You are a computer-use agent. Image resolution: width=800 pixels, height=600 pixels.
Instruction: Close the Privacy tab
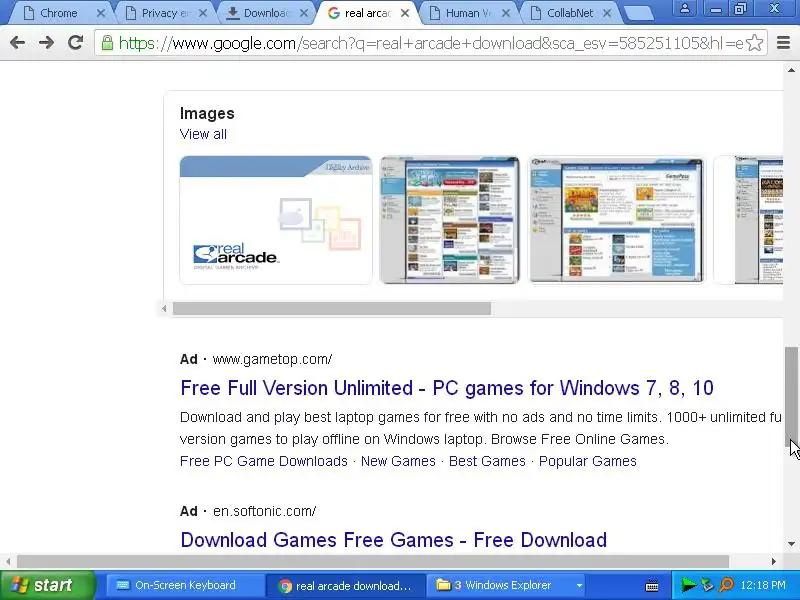click(x=203, y=14)
